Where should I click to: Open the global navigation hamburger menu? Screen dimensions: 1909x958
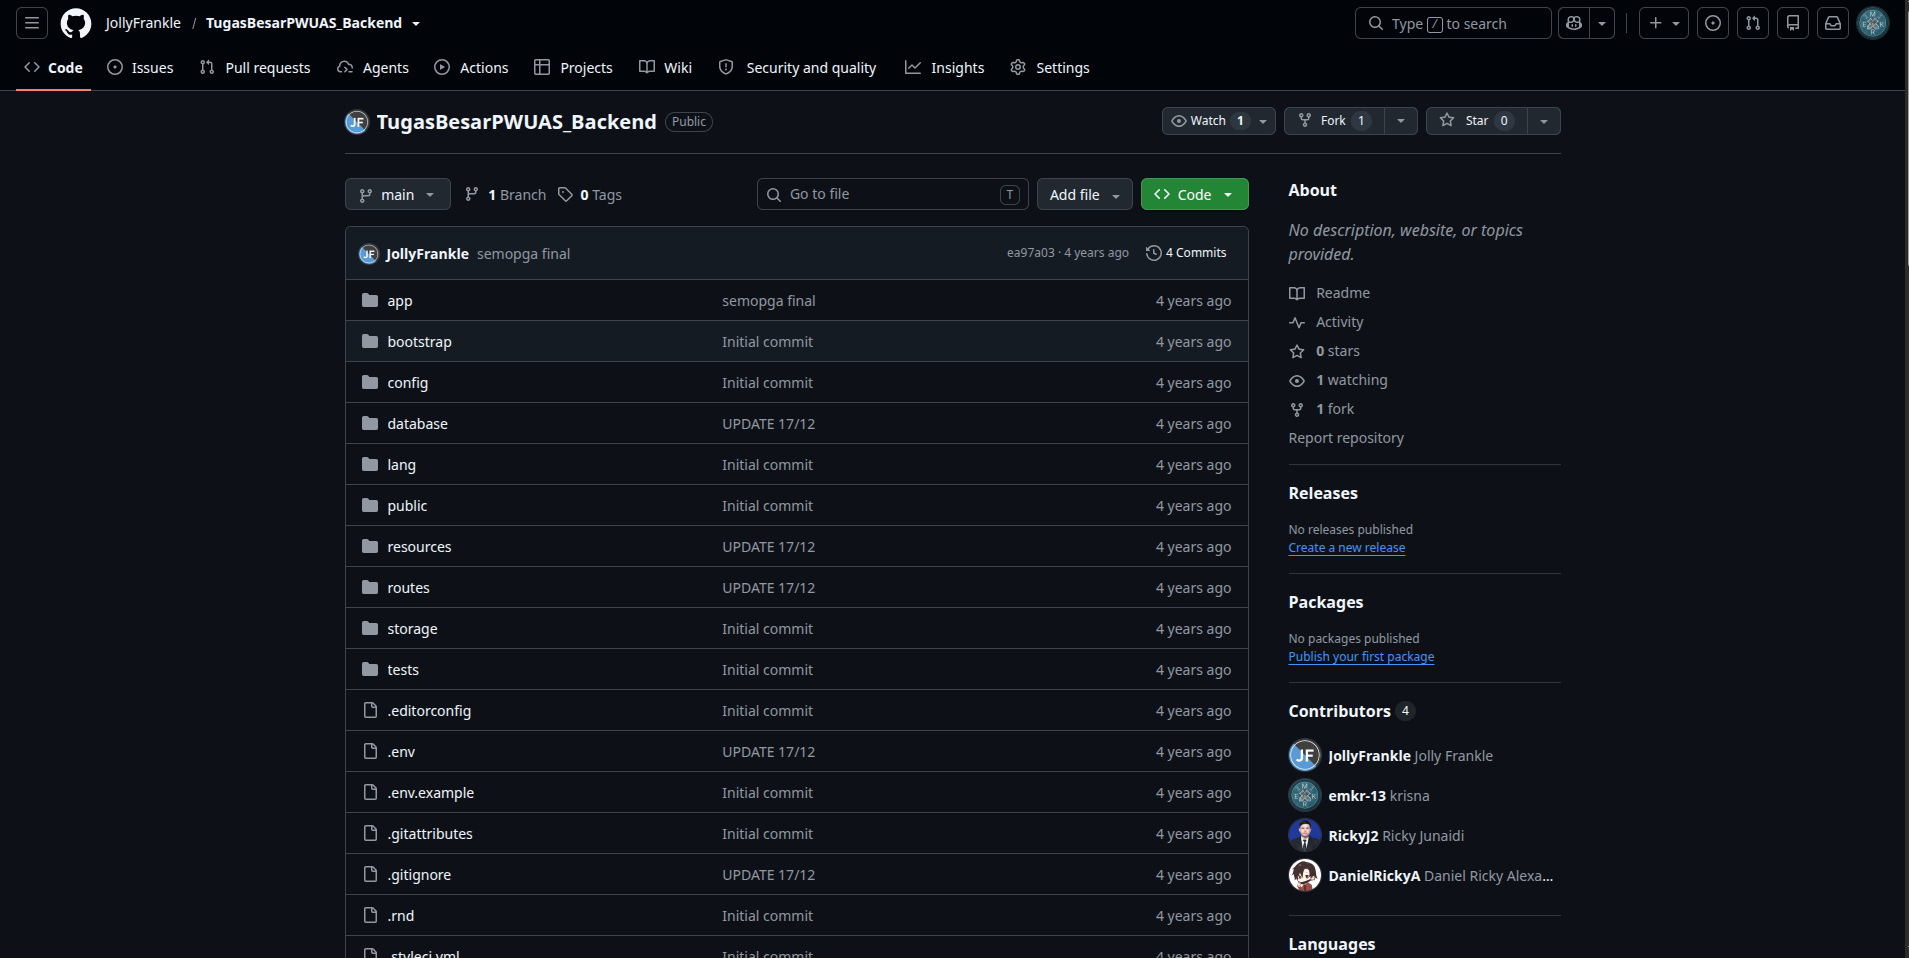tap(32, 23)
